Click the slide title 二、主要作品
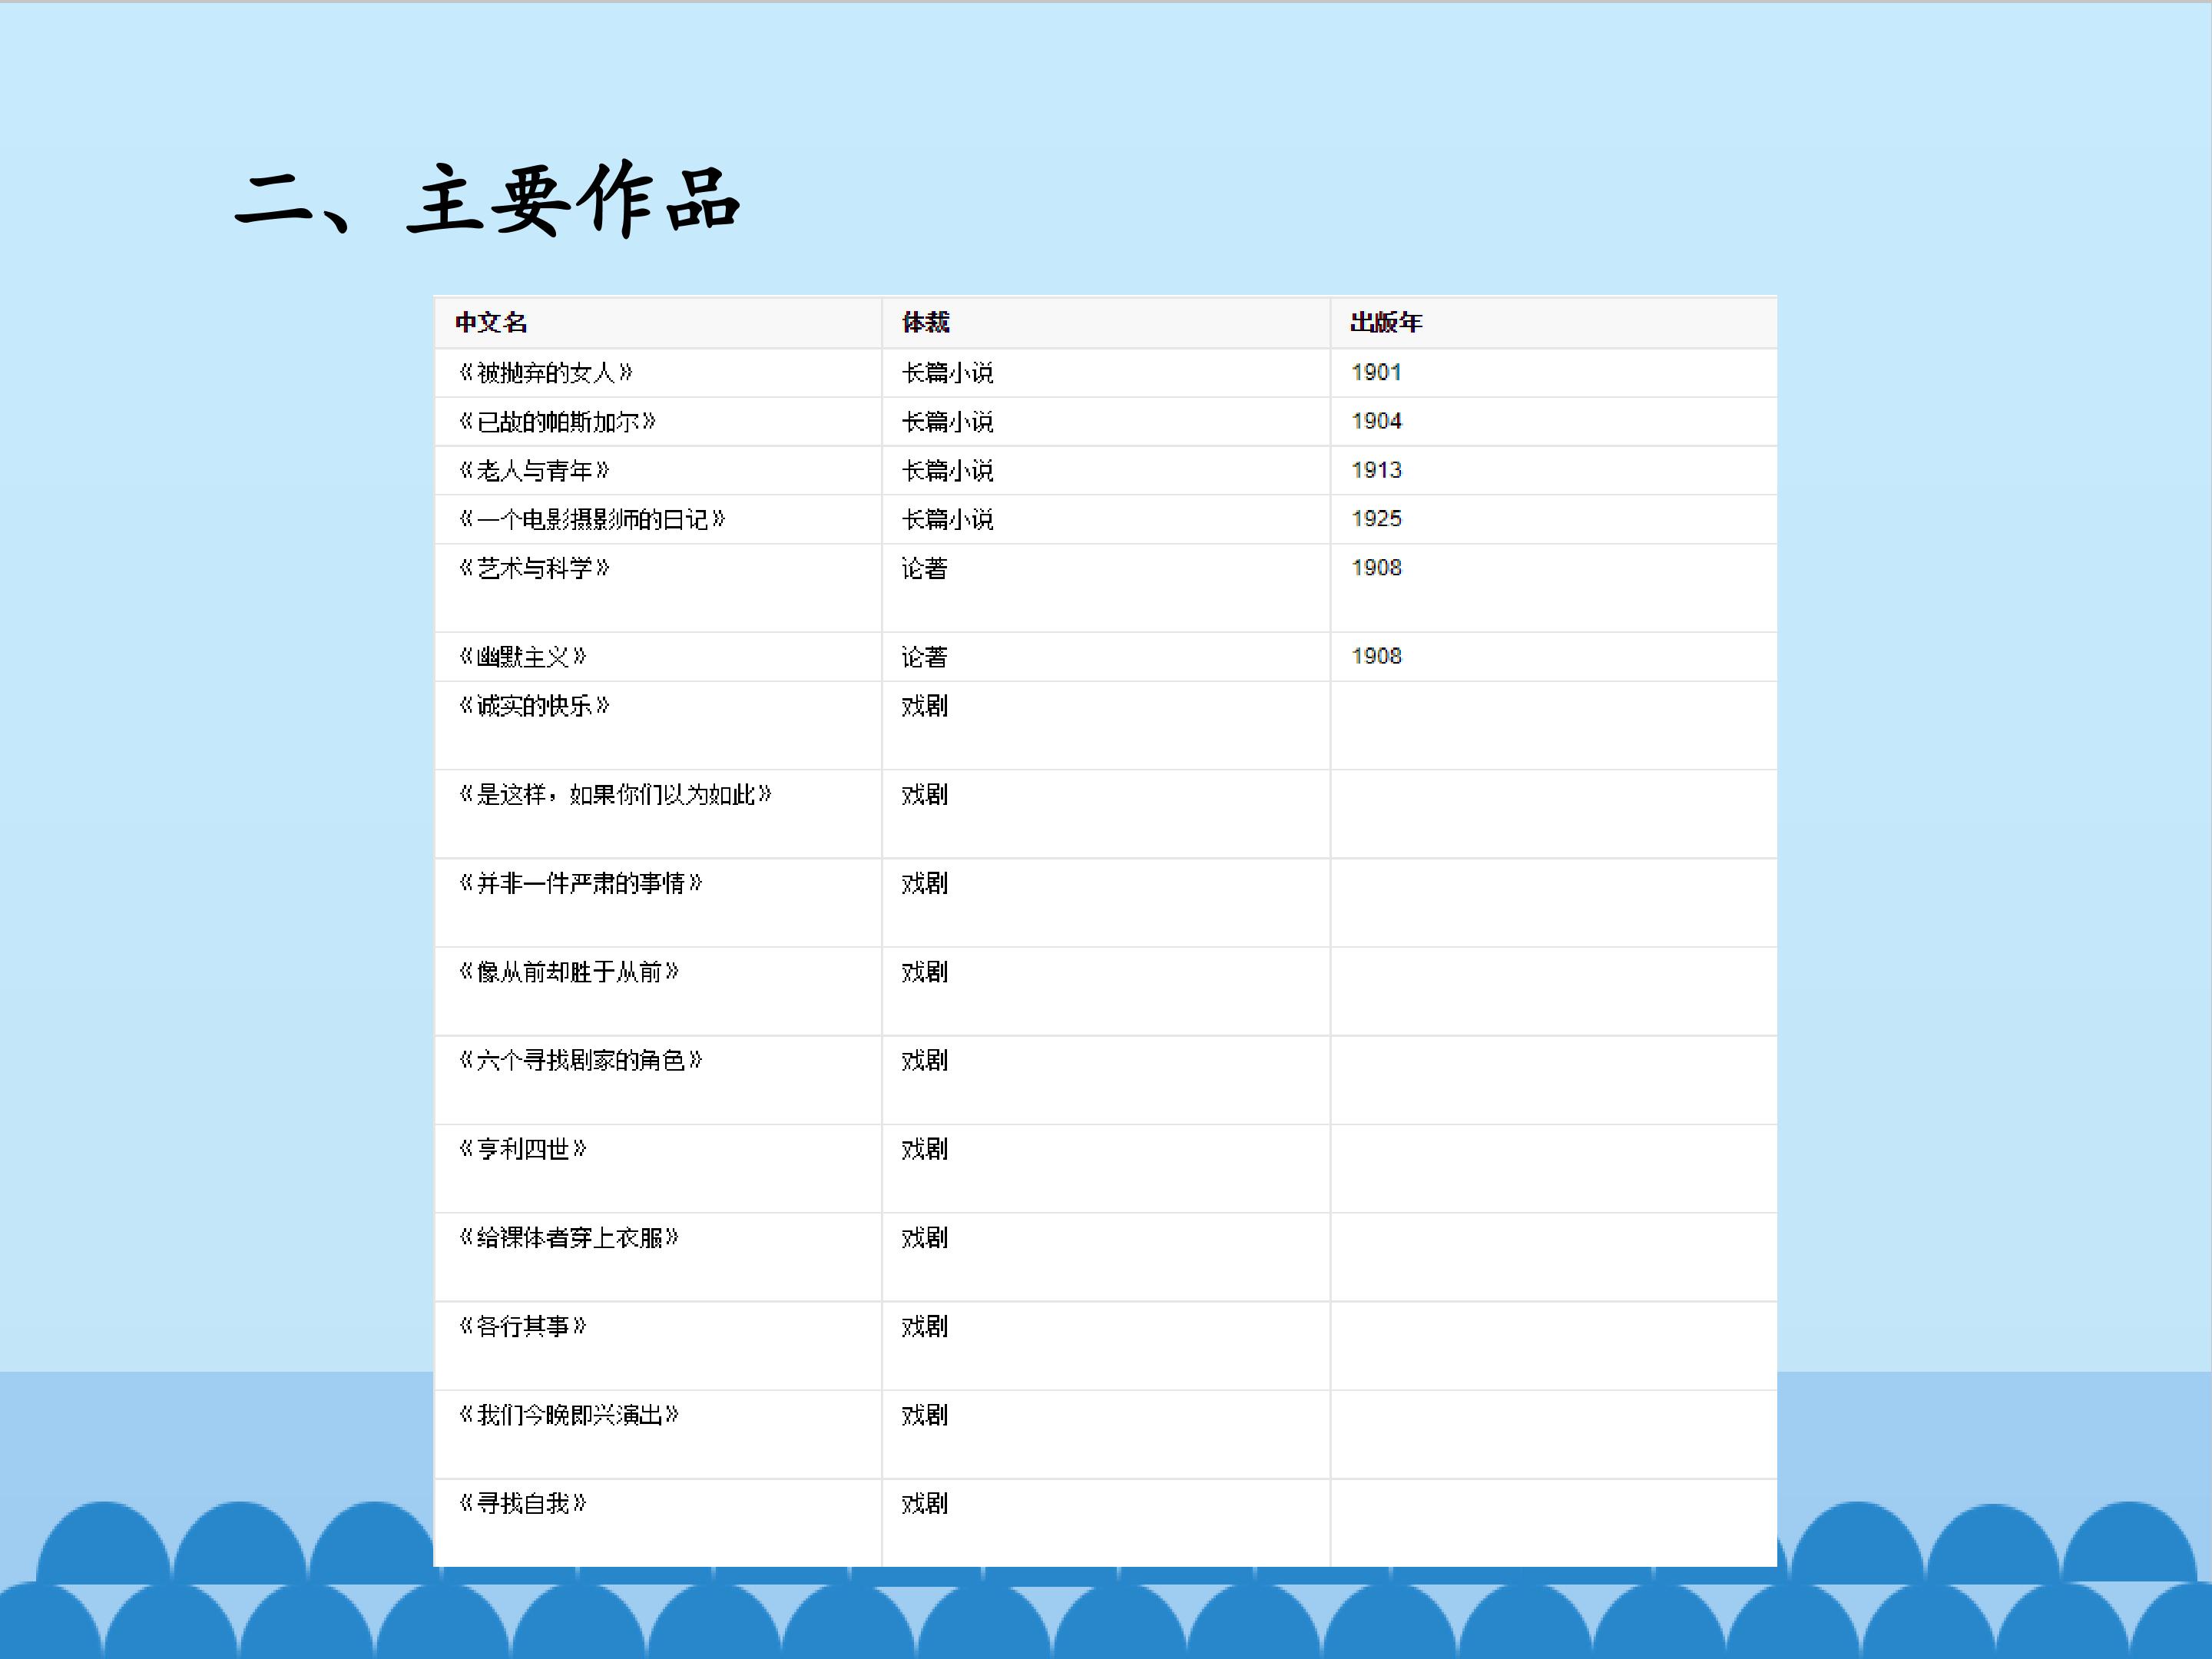The width and height of the screenshot is (2212, 1659). coord(487,199)
